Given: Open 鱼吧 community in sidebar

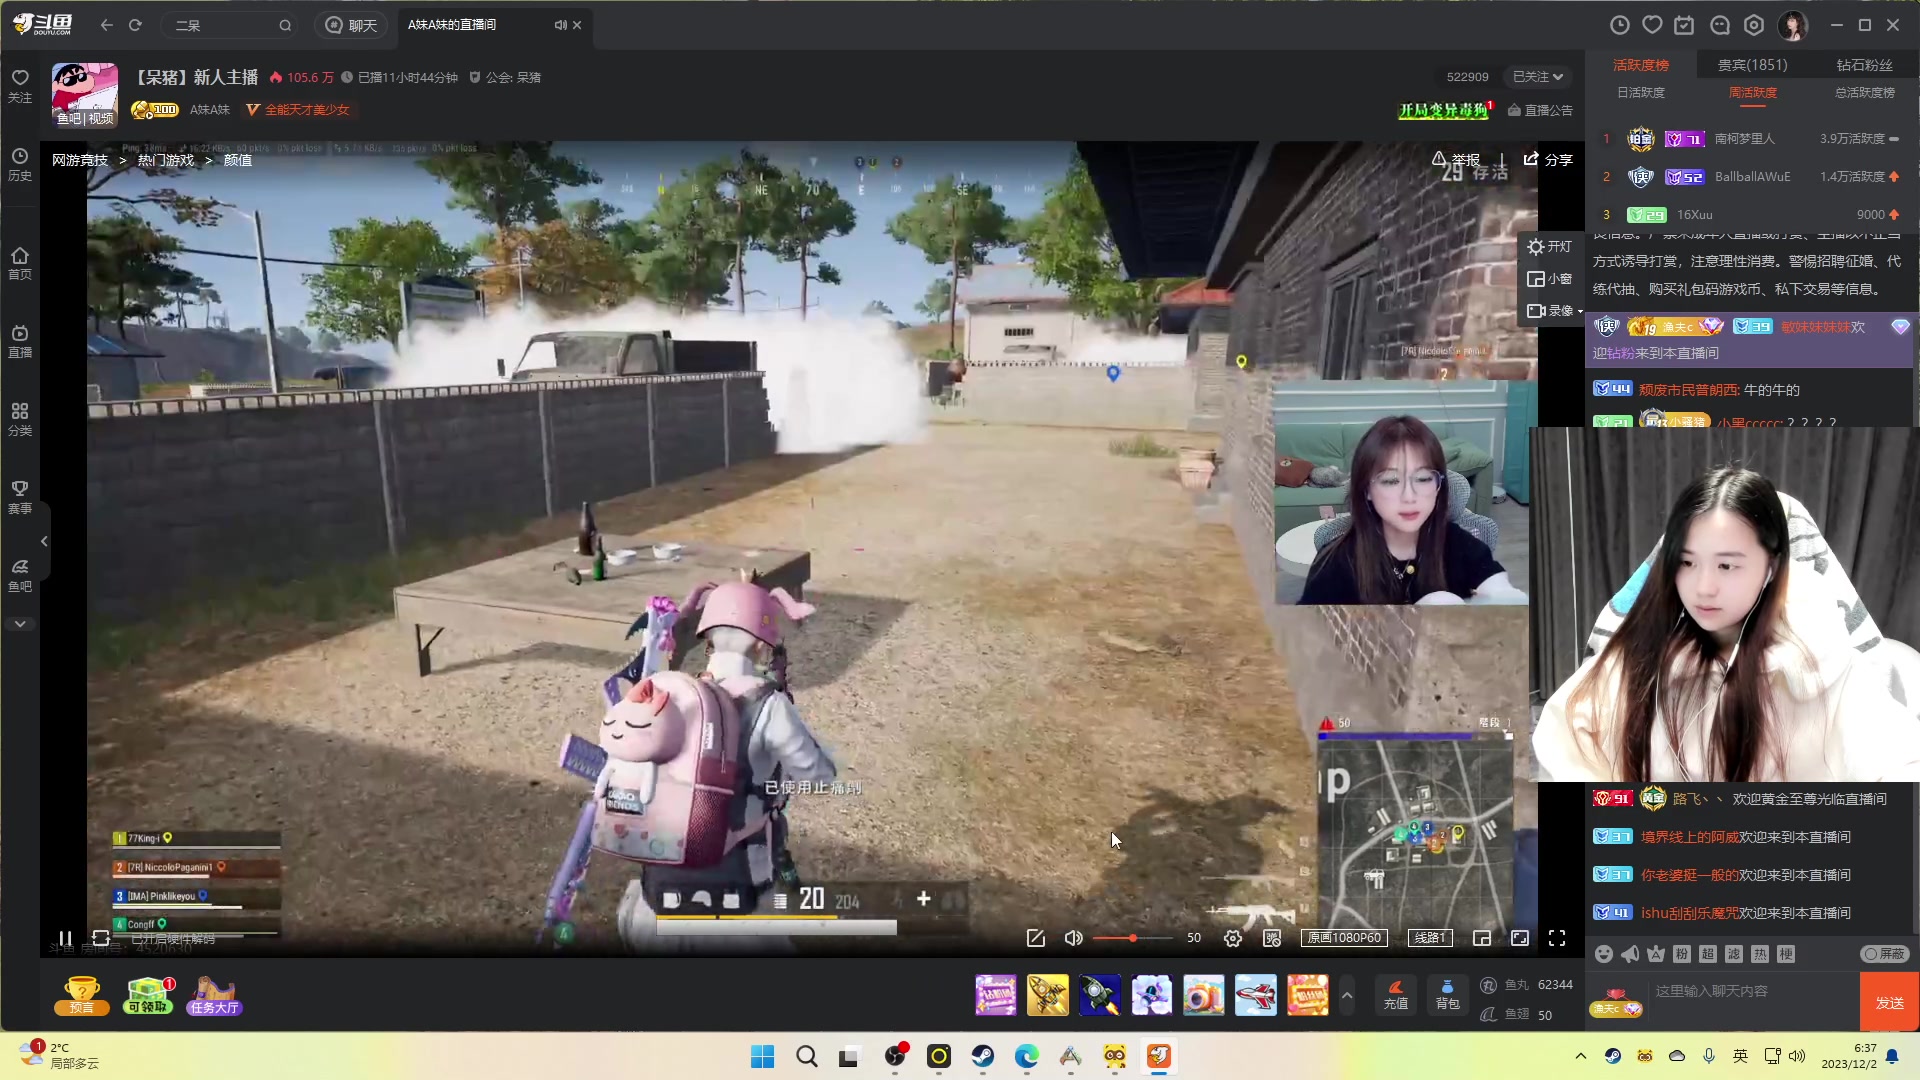Looking at the screenshot, I should pos(20,576).
